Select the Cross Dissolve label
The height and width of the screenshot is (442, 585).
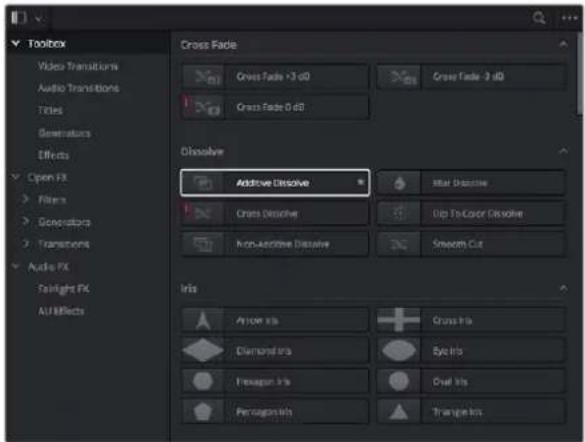pyautogui.click(x=267, y=213)
